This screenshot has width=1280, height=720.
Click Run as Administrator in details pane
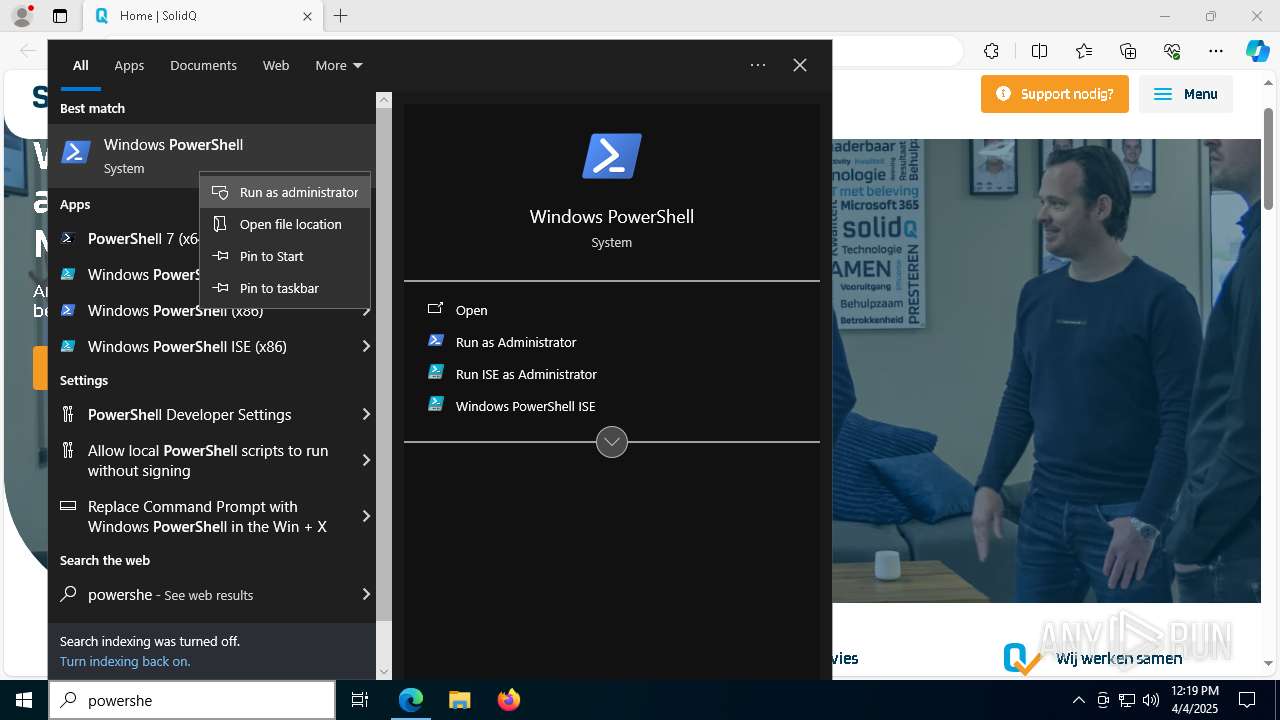[612, 342]
